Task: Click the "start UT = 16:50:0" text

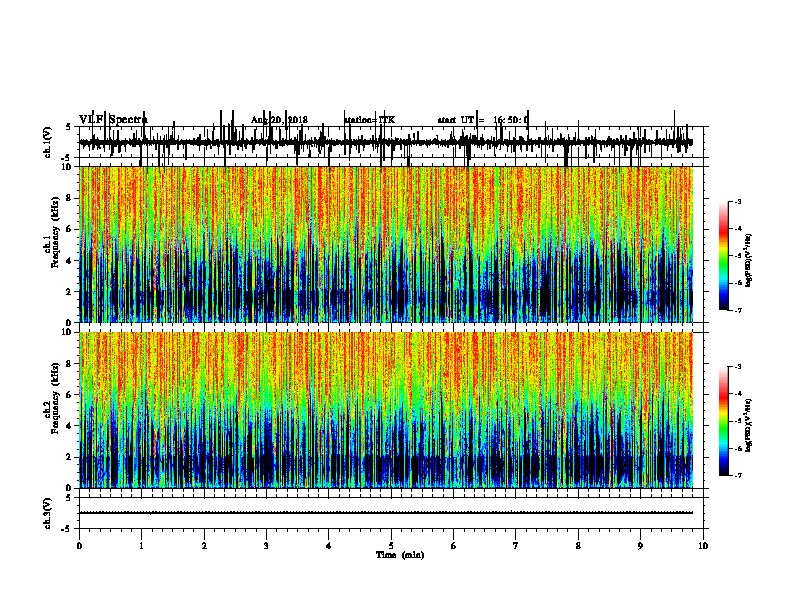Action: pos(483,120)
